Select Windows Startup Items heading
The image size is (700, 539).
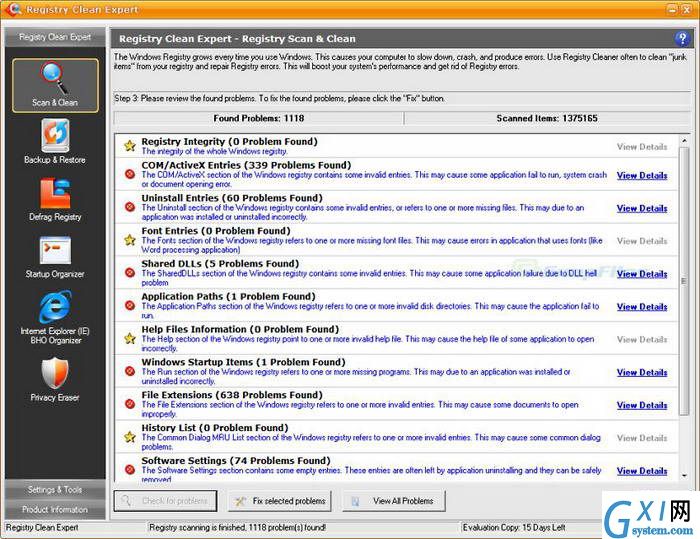click(x=243, y=362)
